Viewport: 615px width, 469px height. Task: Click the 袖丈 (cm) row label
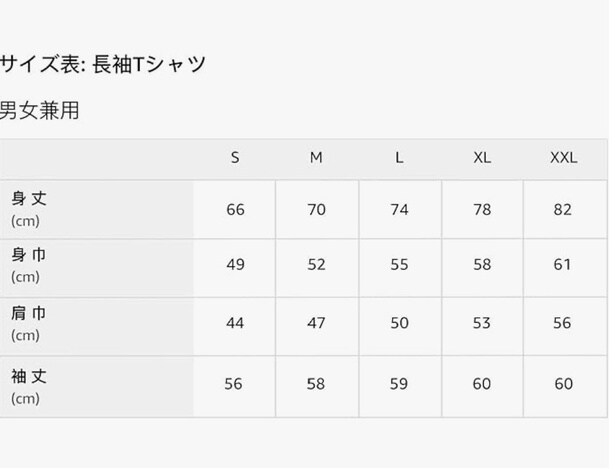(28, 387)
